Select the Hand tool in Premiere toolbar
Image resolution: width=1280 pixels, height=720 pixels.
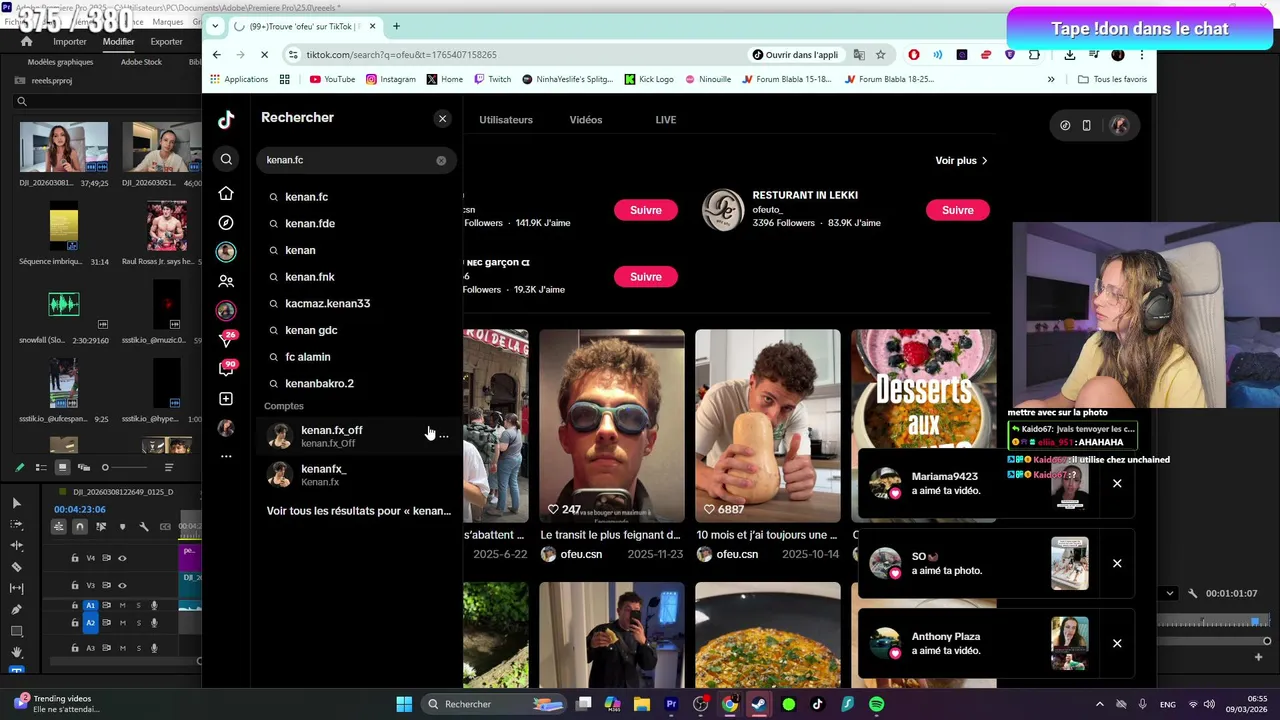point(16,652)
